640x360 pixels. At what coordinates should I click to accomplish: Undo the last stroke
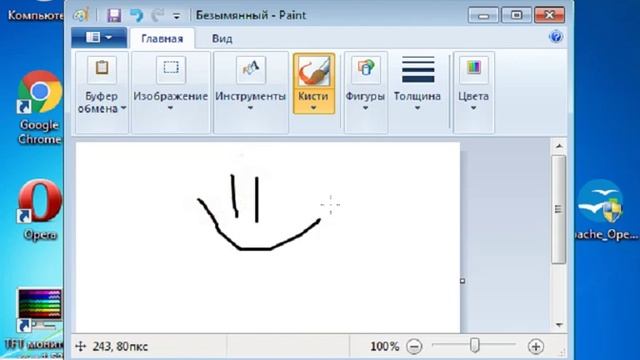click(136, 16)
